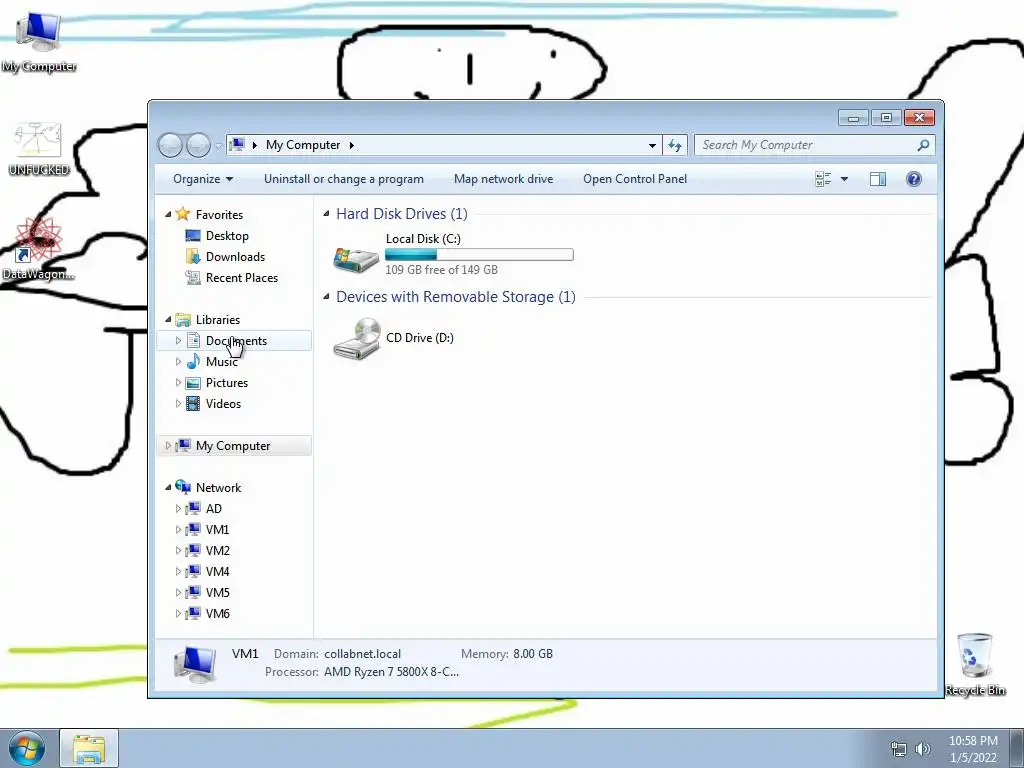
Task: Click the search magnifier icon
Action: coord(923,145)
